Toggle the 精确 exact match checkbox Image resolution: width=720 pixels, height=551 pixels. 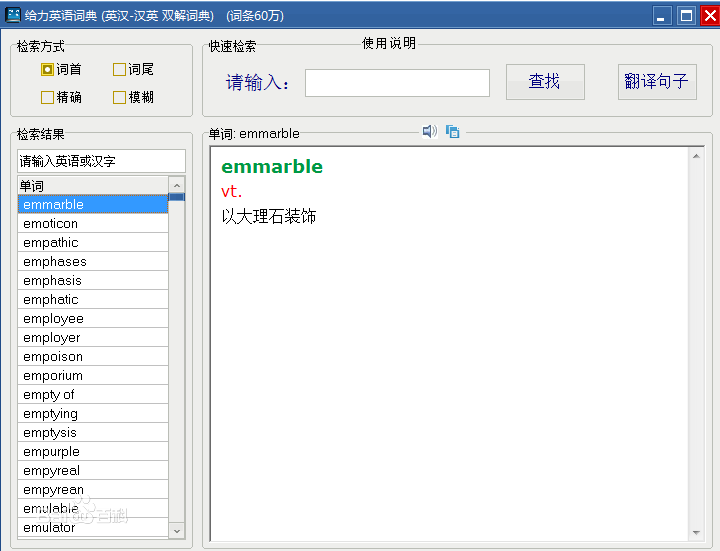coord(47,97)
